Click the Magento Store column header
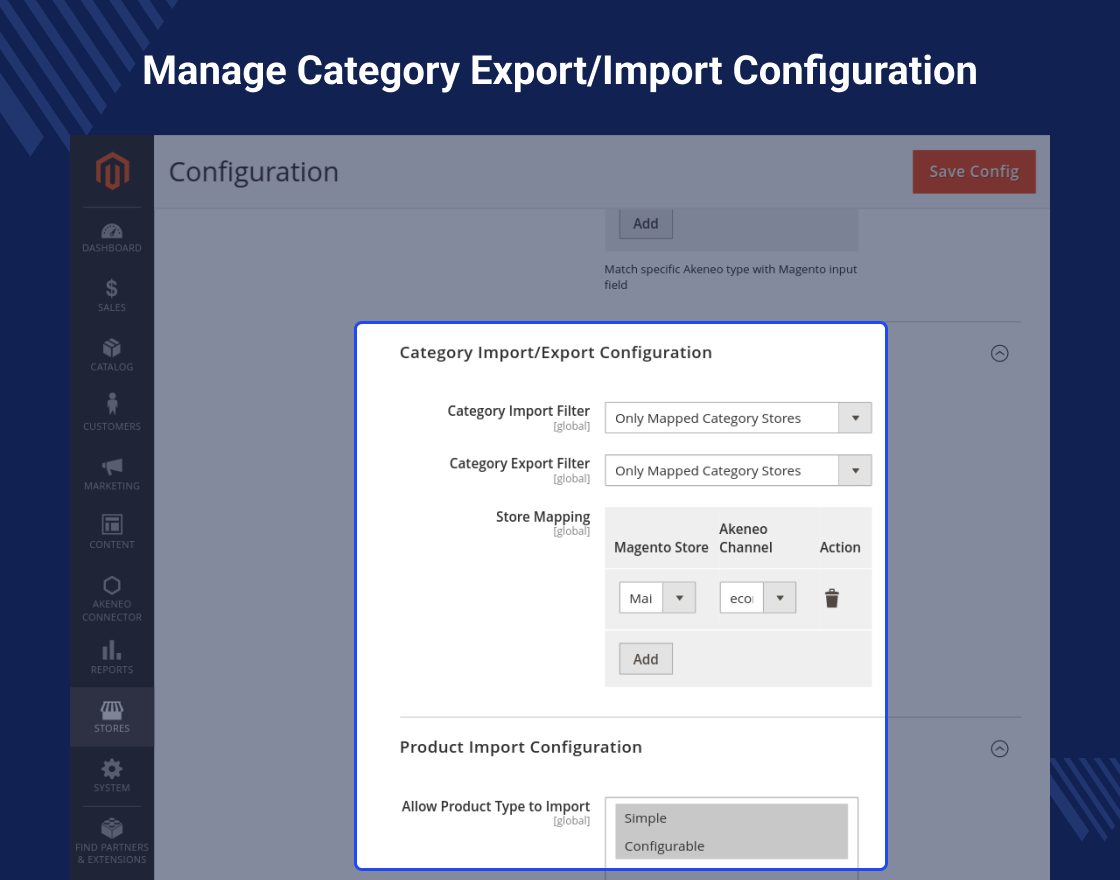Image resolution: width=1120 pixels, height=880 pixels. [x=661, y=547]
